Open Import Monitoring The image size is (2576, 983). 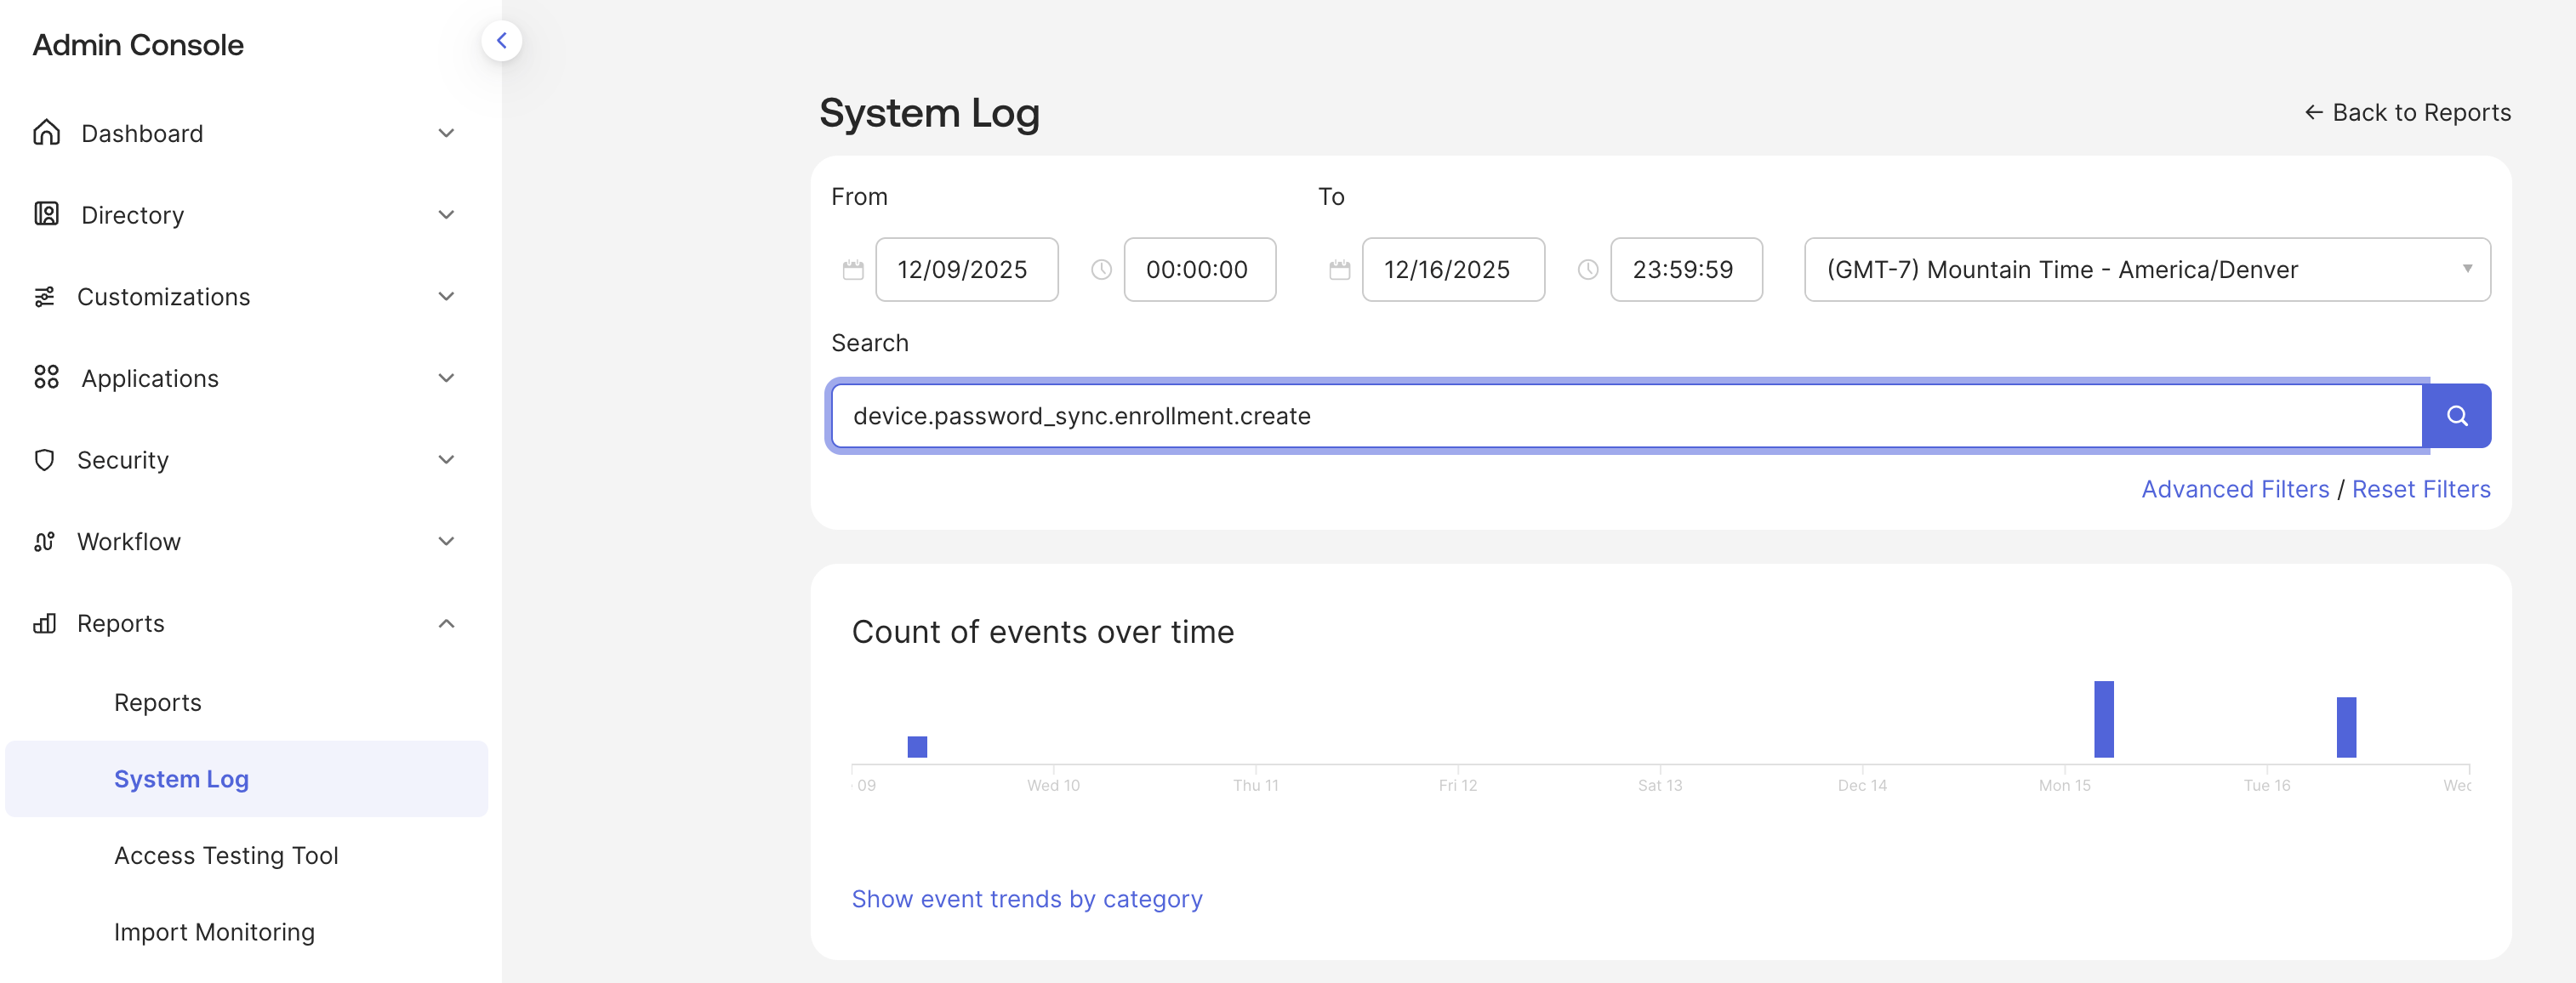pos(214,932)
